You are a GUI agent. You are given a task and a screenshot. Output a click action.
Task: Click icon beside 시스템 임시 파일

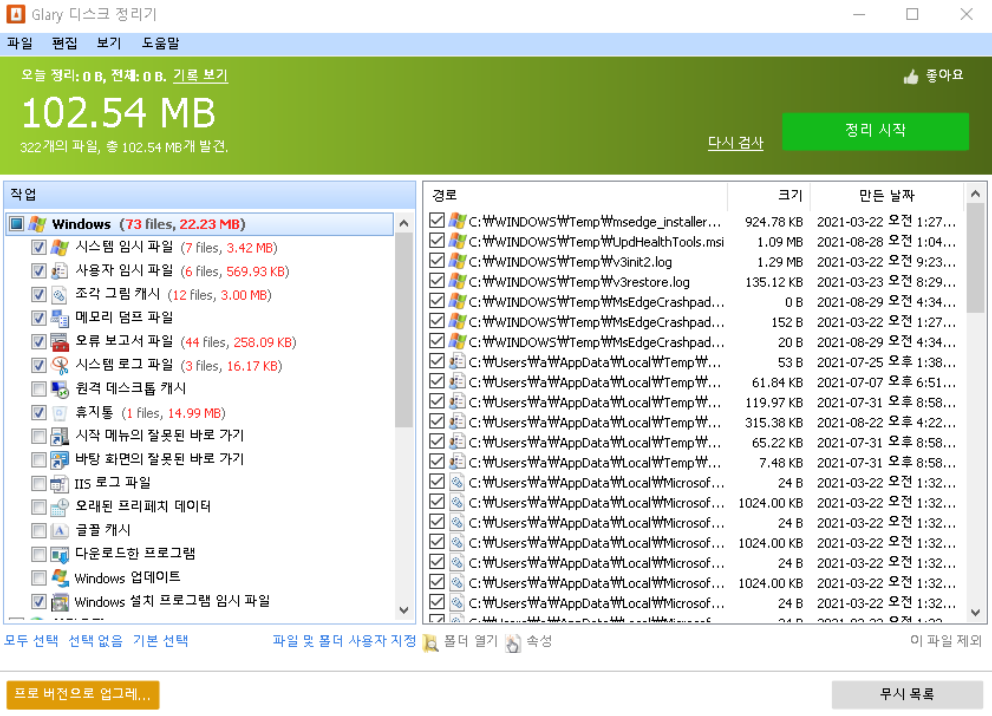60,247
